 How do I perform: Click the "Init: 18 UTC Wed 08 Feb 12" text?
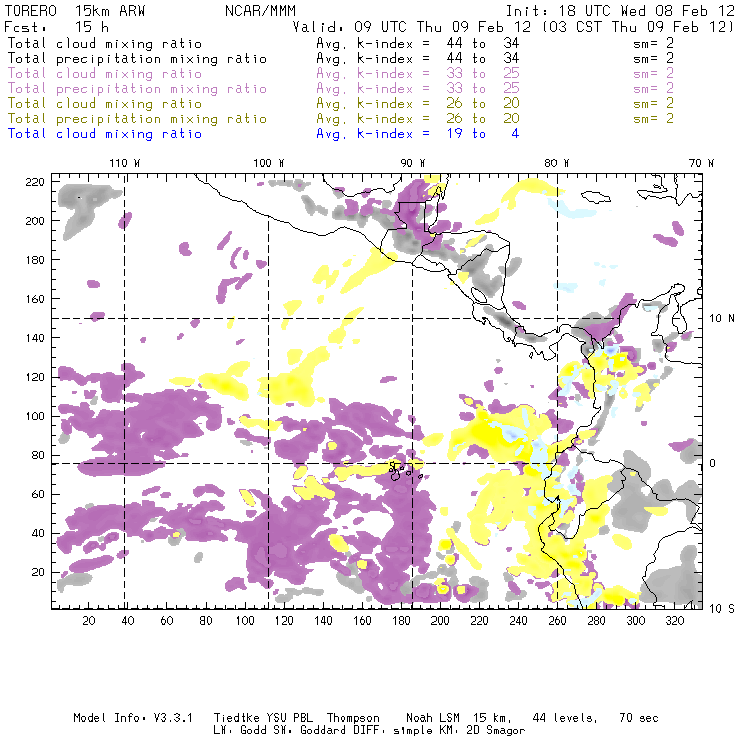pyautogui.click(x=620, y=11)
